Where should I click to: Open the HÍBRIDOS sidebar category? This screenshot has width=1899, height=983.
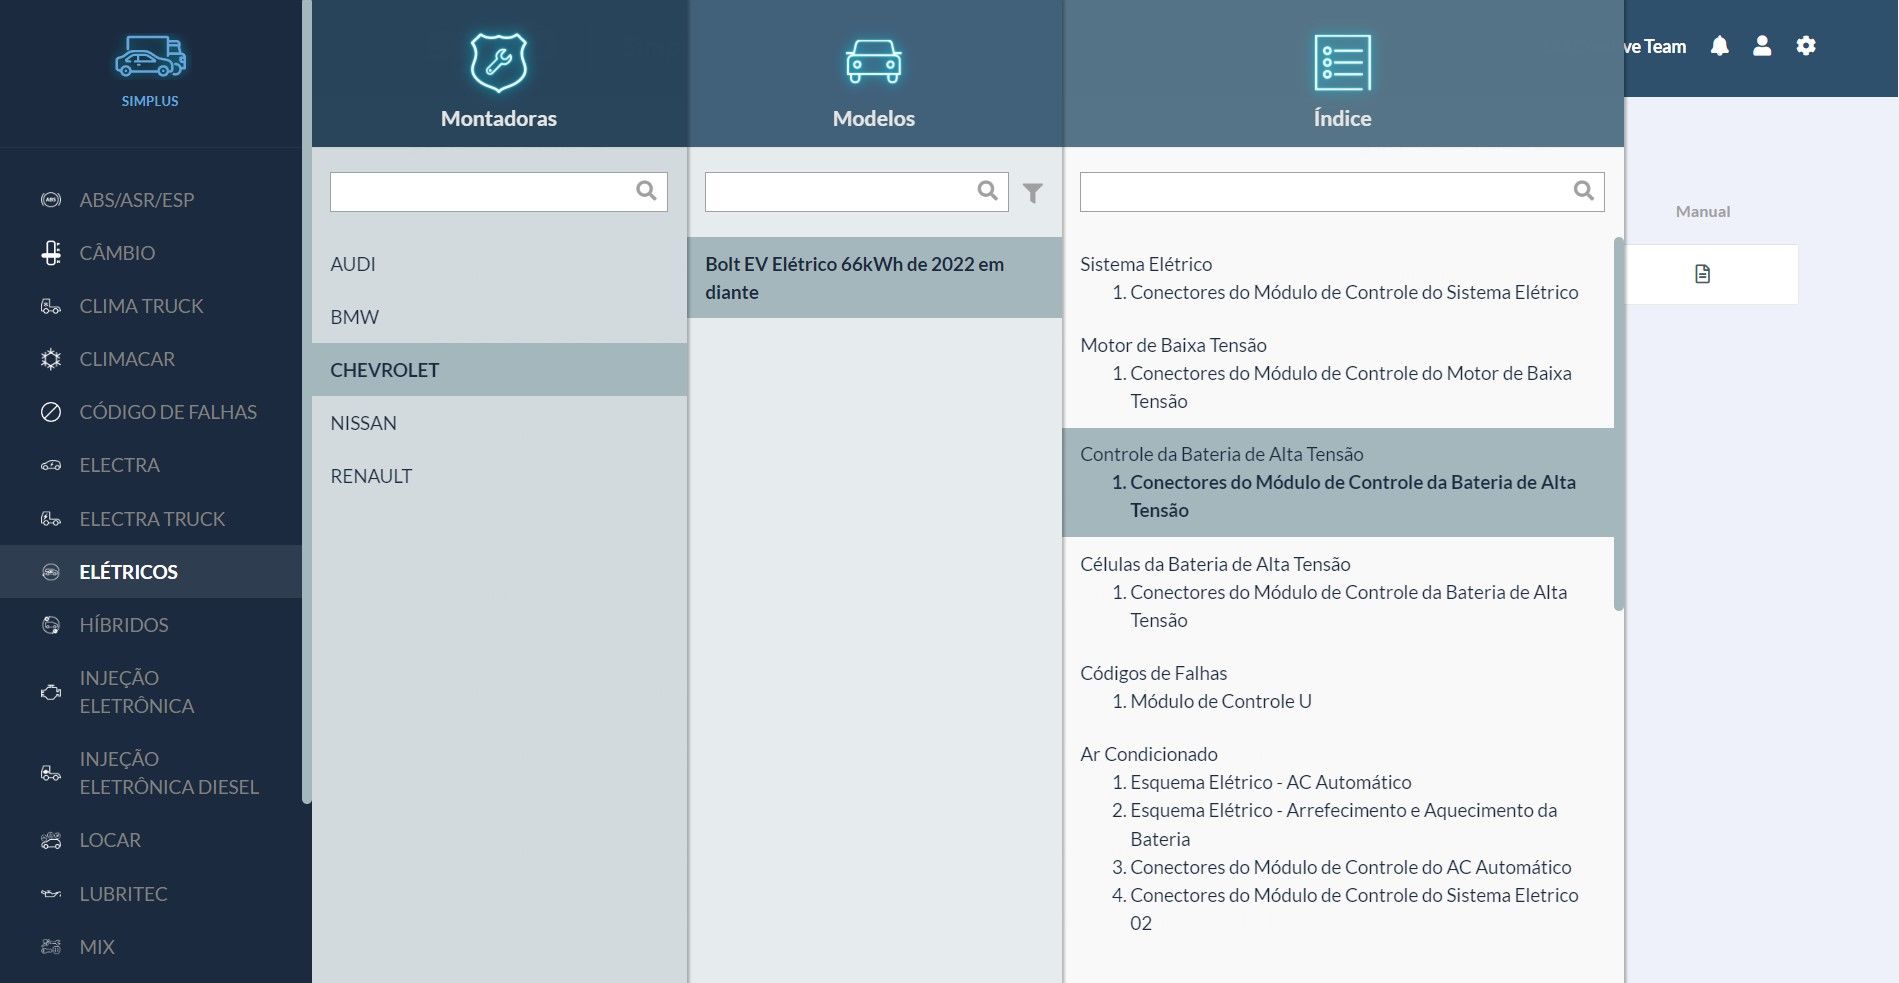click(x=124, y=625)
